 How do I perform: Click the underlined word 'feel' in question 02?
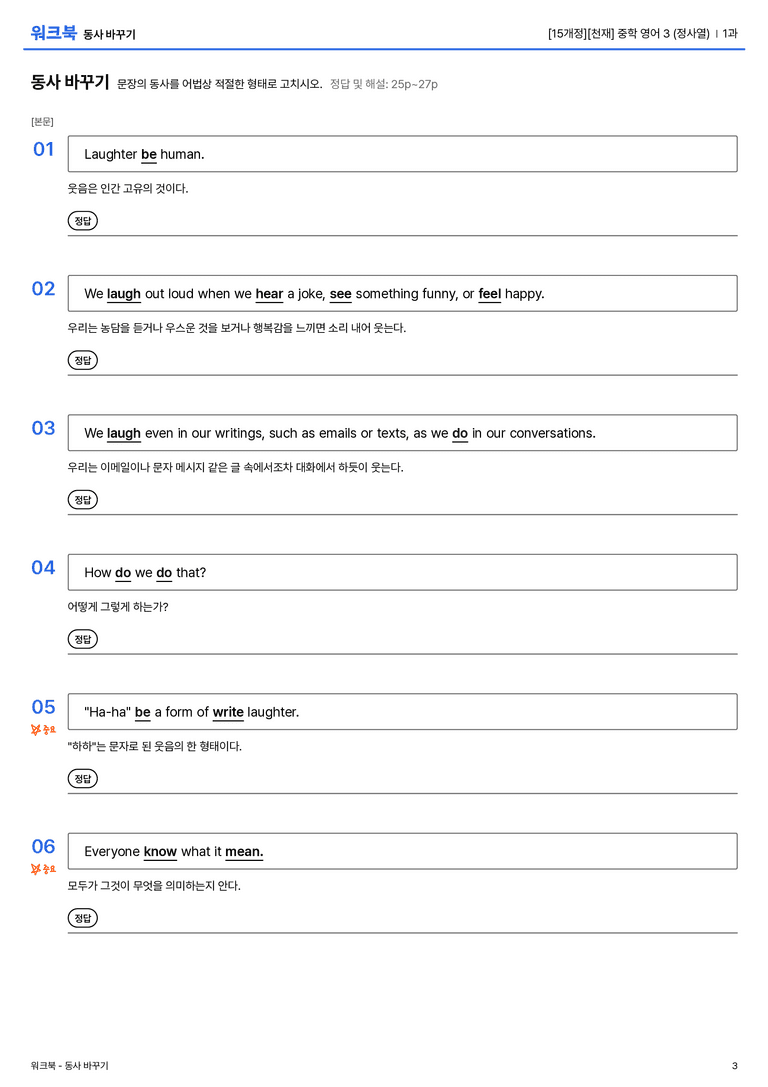click(x=489, y=294)
